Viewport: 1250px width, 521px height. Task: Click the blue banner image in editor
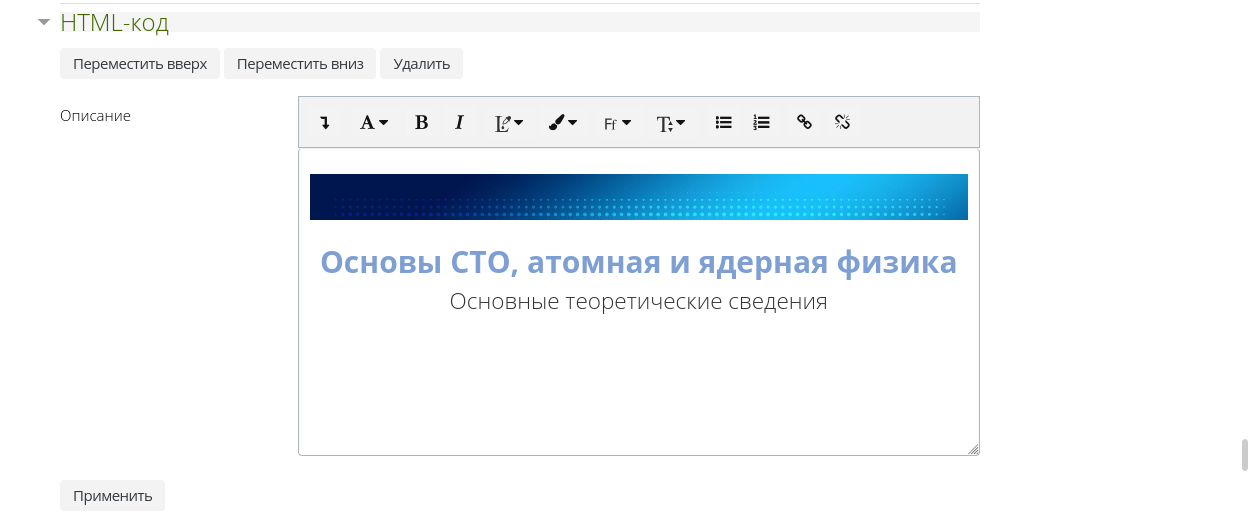639,197
